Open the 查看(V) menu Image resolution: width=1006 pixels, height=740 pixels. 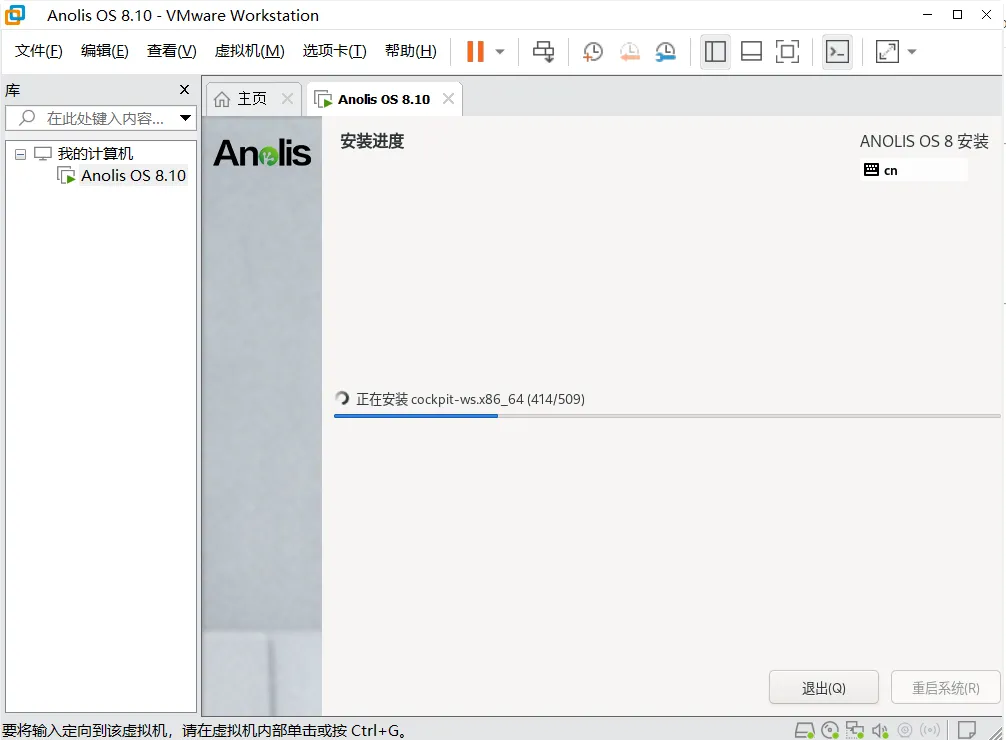[171, 51]
